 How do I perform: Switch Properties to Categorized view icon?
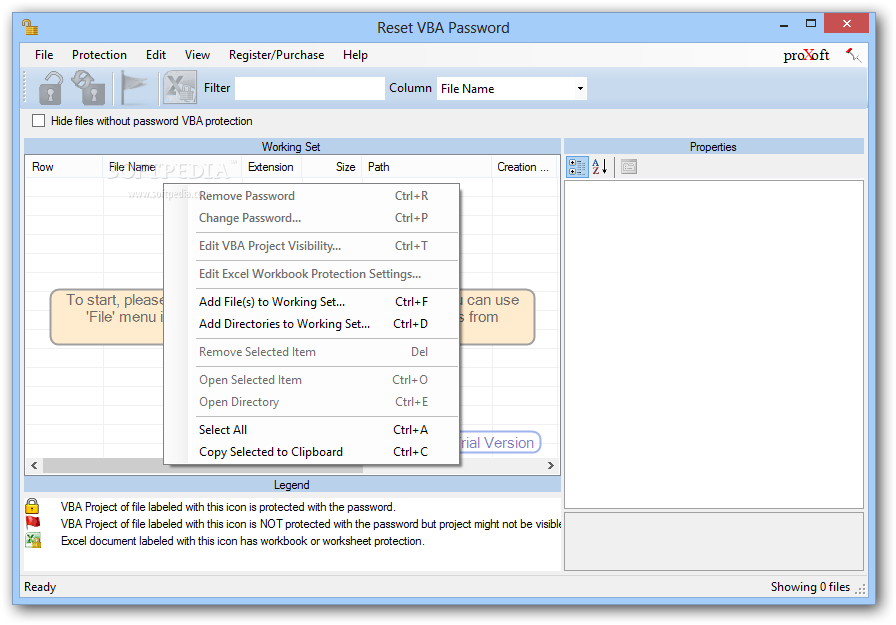(x=577, y=167)
